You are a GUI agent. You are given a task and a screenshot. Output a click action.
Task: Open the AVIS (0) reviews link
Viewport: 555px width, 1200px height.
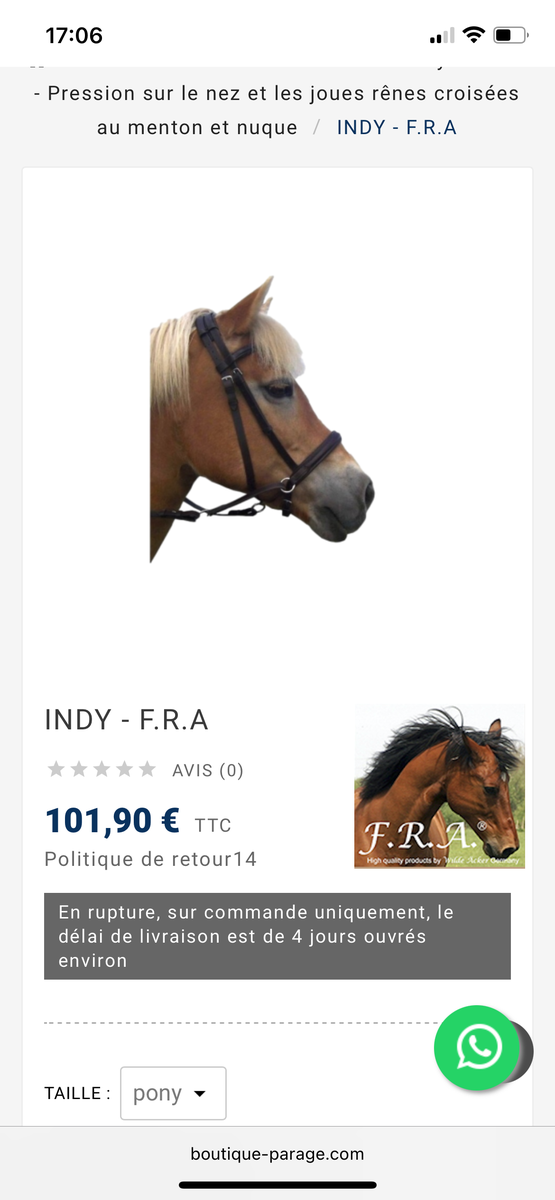[208, 770]
